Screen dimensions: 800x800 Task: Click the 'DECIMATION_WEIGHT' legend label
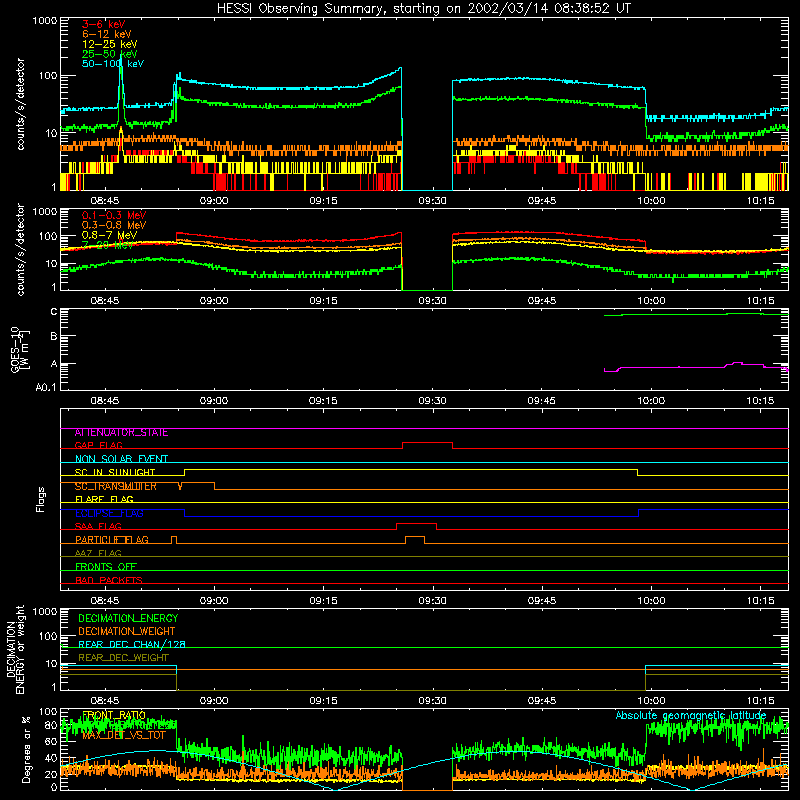[127, 631]
